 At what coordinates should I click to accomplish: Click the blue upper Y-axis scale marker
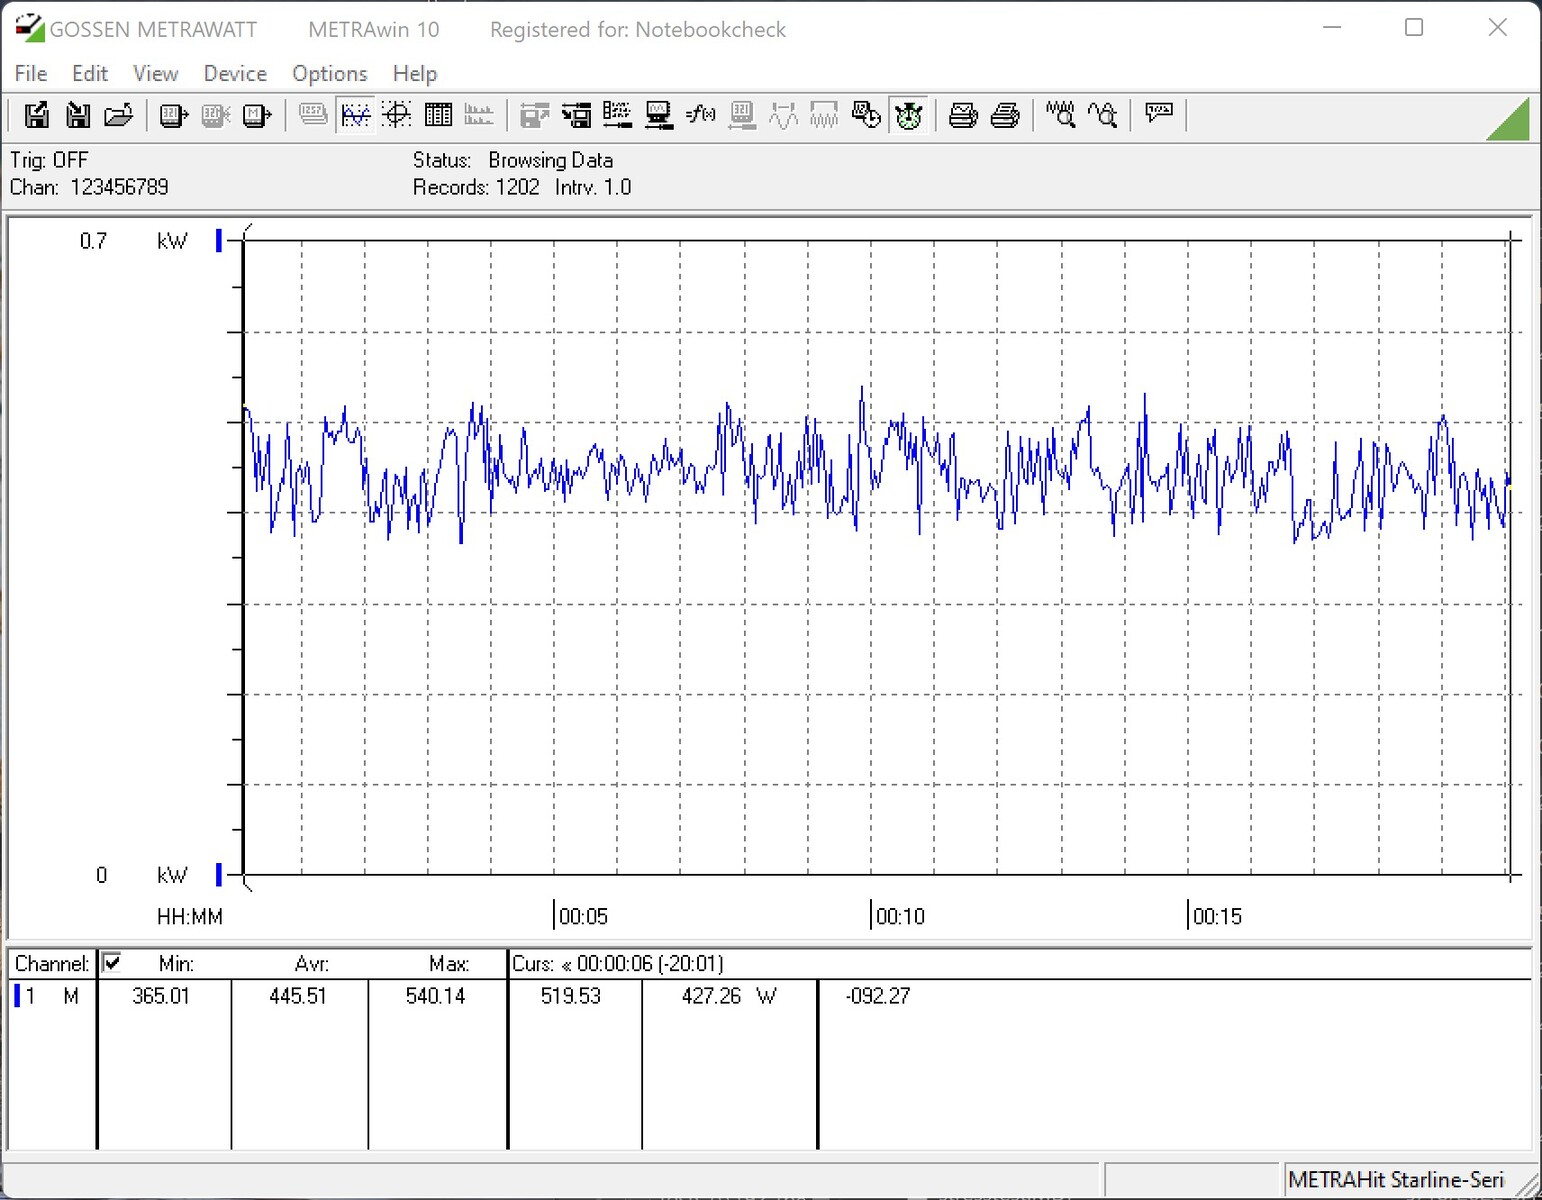pos(219,240)
